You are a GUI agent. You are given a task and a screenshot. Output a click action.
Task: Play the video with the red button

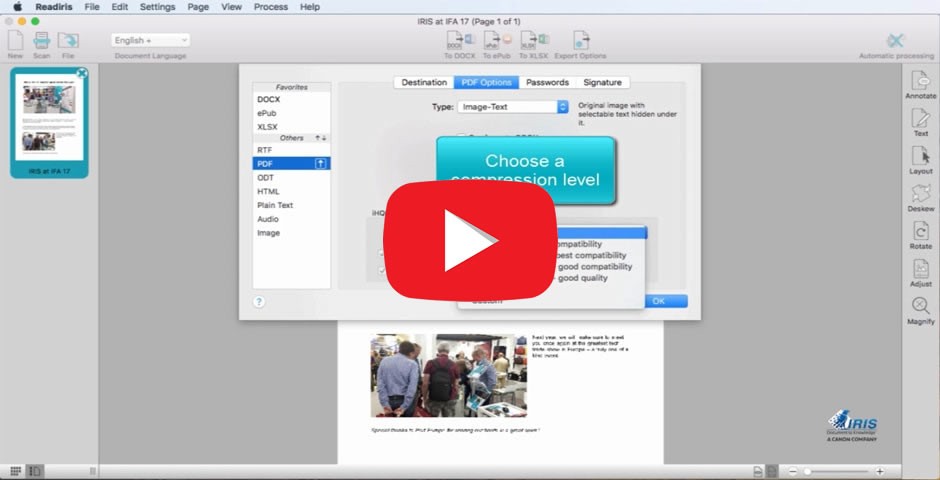point(470,240)
